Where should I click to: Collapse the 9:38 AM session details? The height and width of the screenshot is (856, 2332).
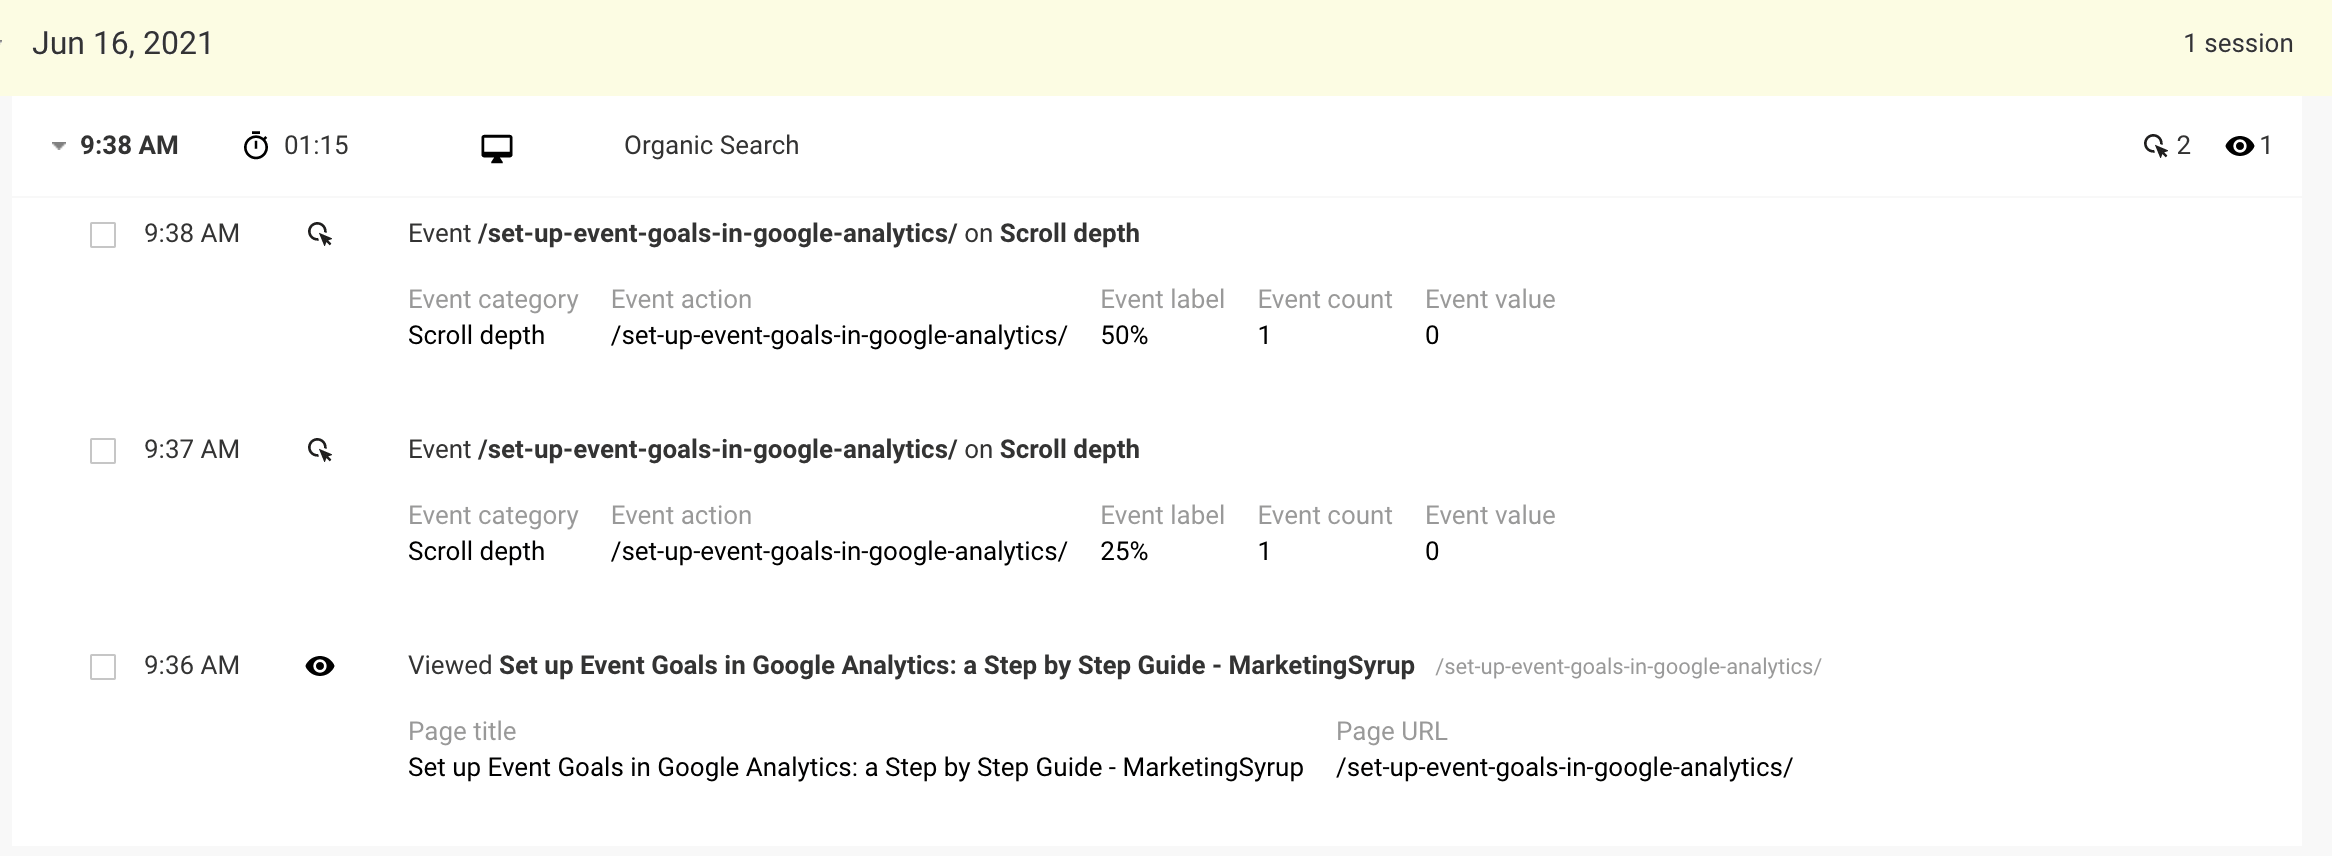(57, 145)
